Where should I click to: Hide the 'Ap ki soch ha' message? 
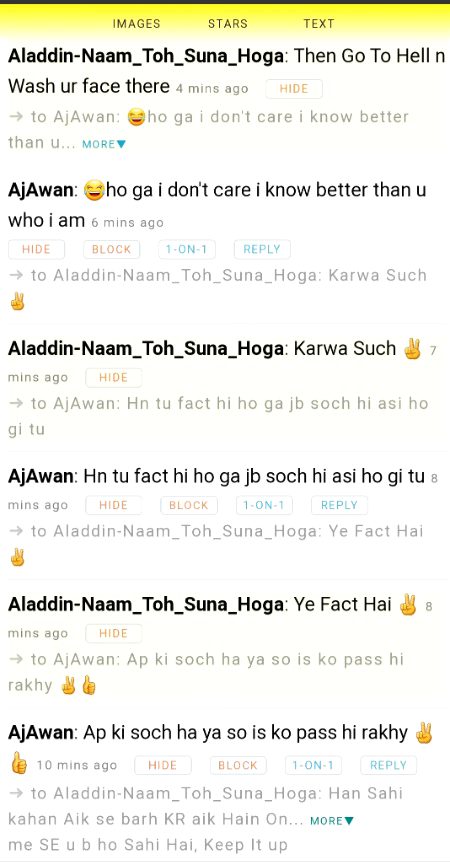(163, 765)
